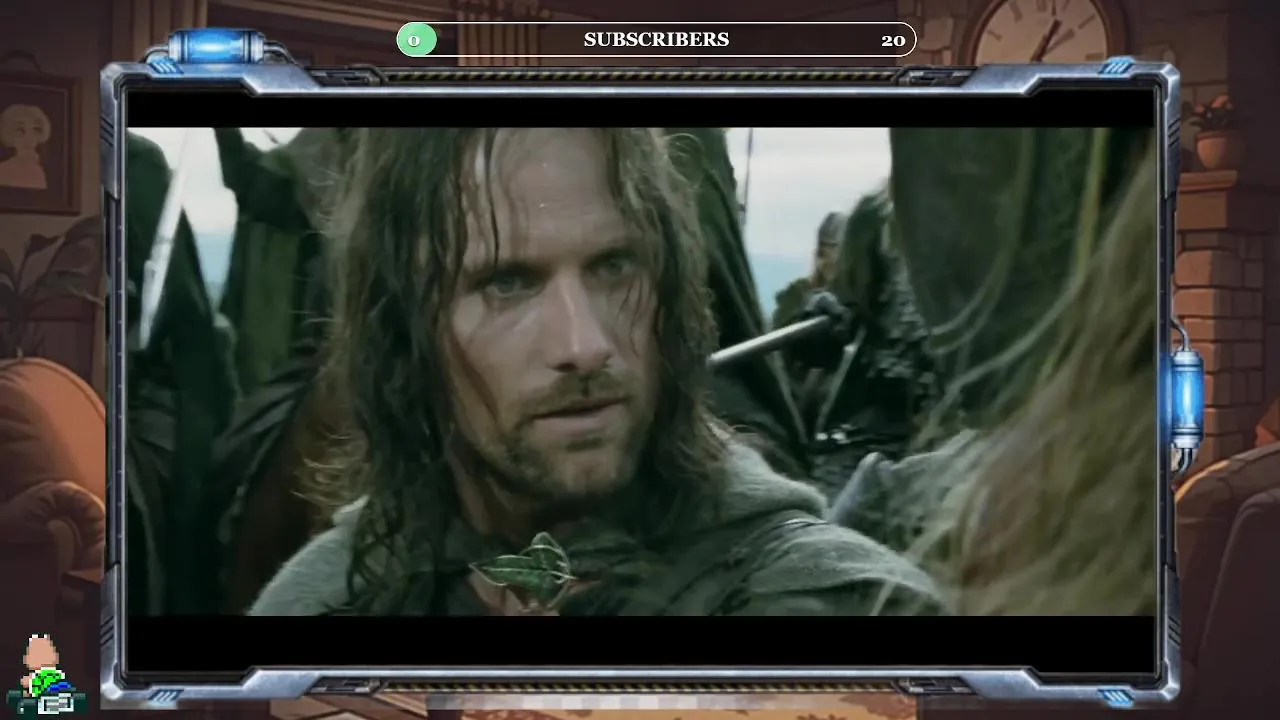Screen dimensions: 1280x720
Task: Click the SUBSCRIBERS goal bar label
Action: point(656,40)
